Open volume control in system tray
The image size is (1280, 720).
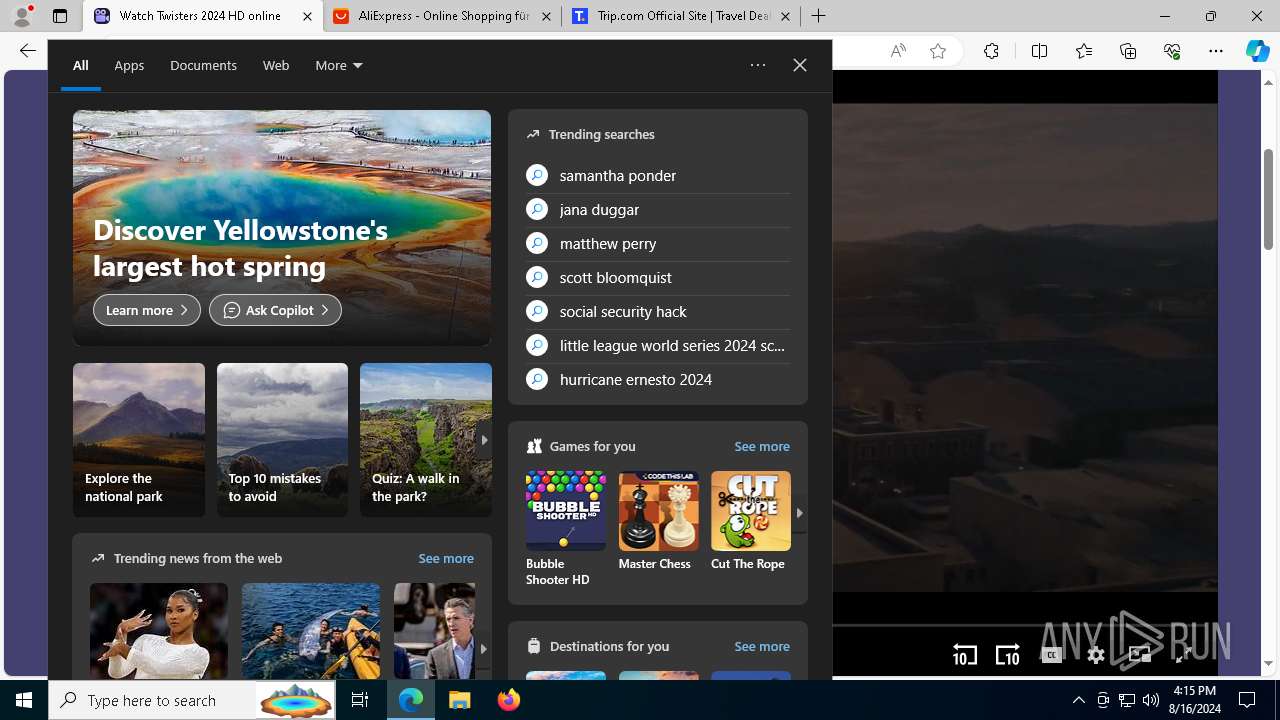[x=1150, y=700]
